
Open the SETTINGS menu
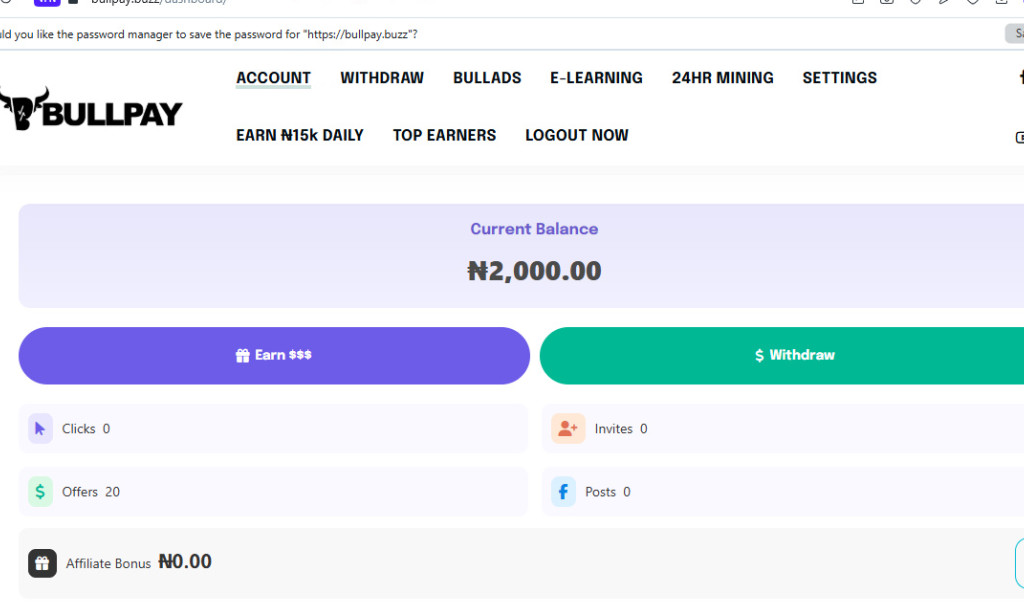(x=839, y=77)
